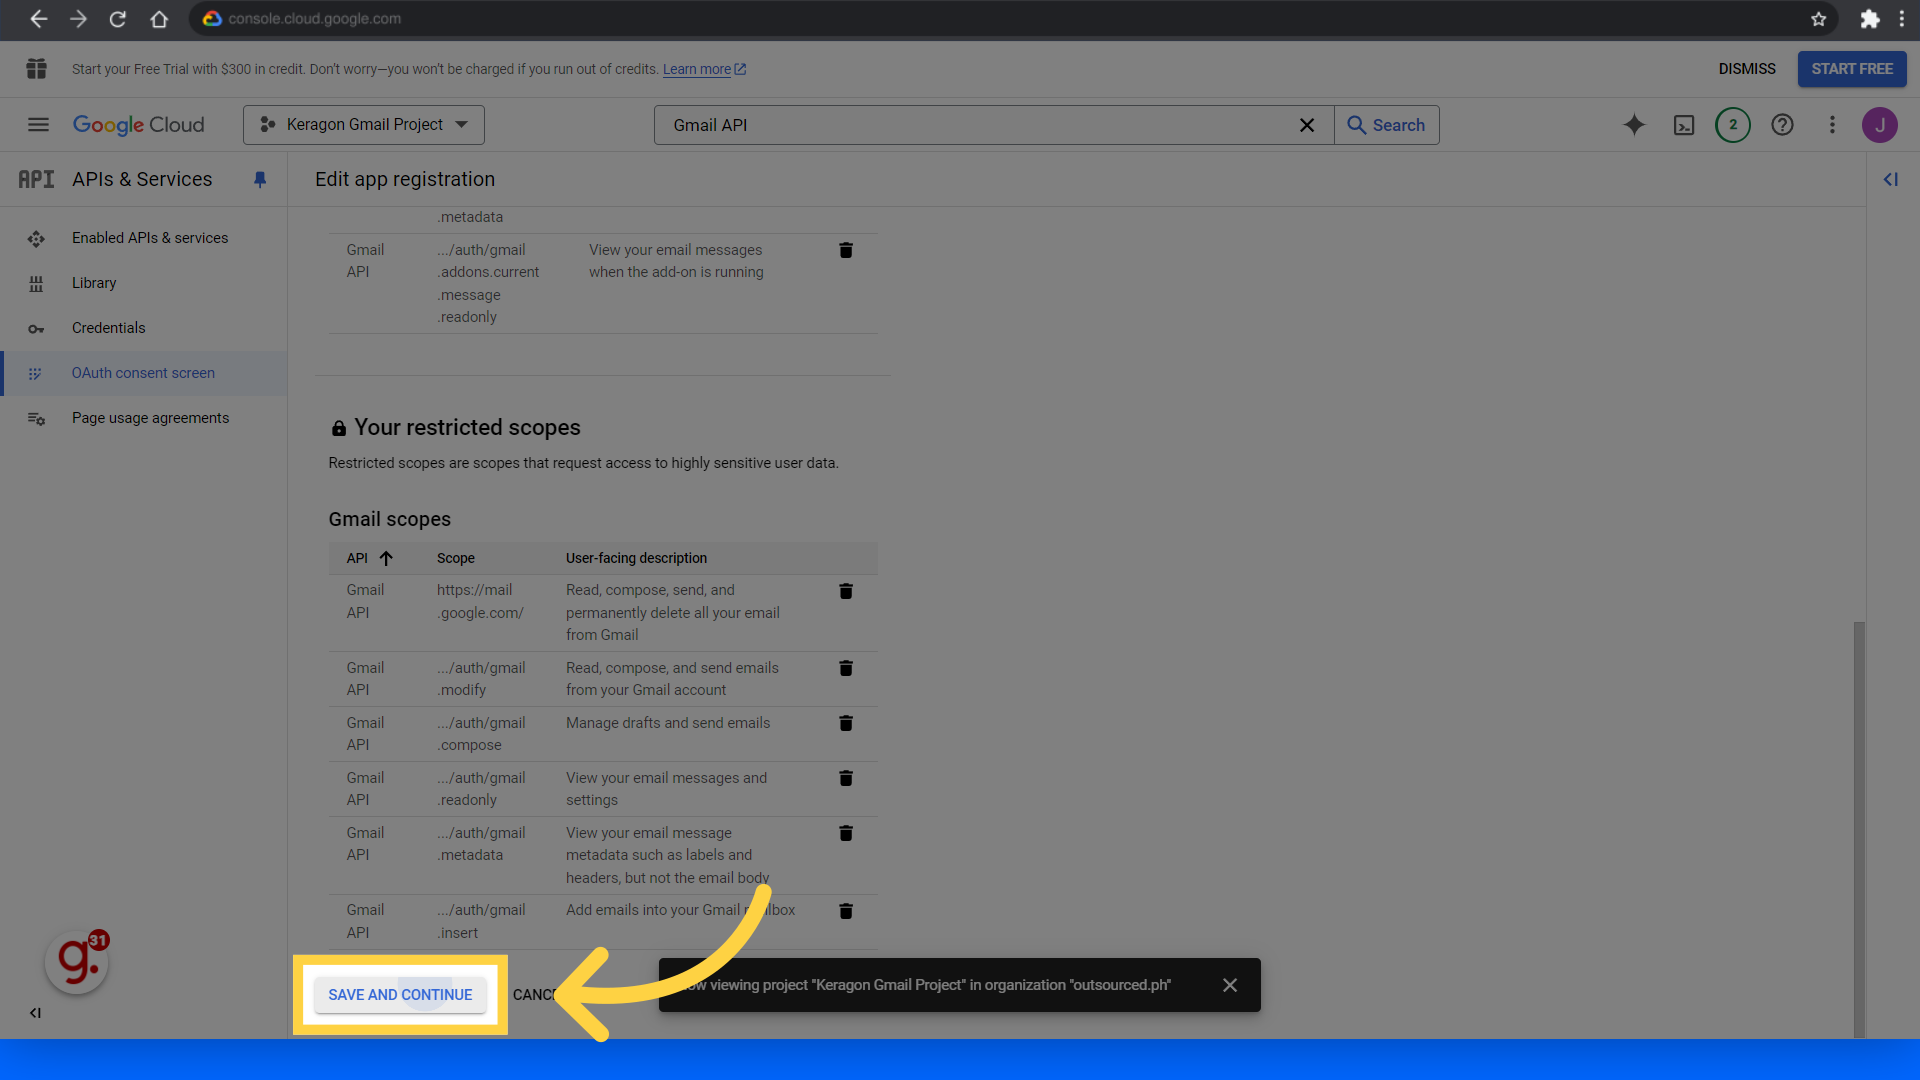Reload the current page
This screenshot has height=1080, width=1920.
tap(118, 19)
